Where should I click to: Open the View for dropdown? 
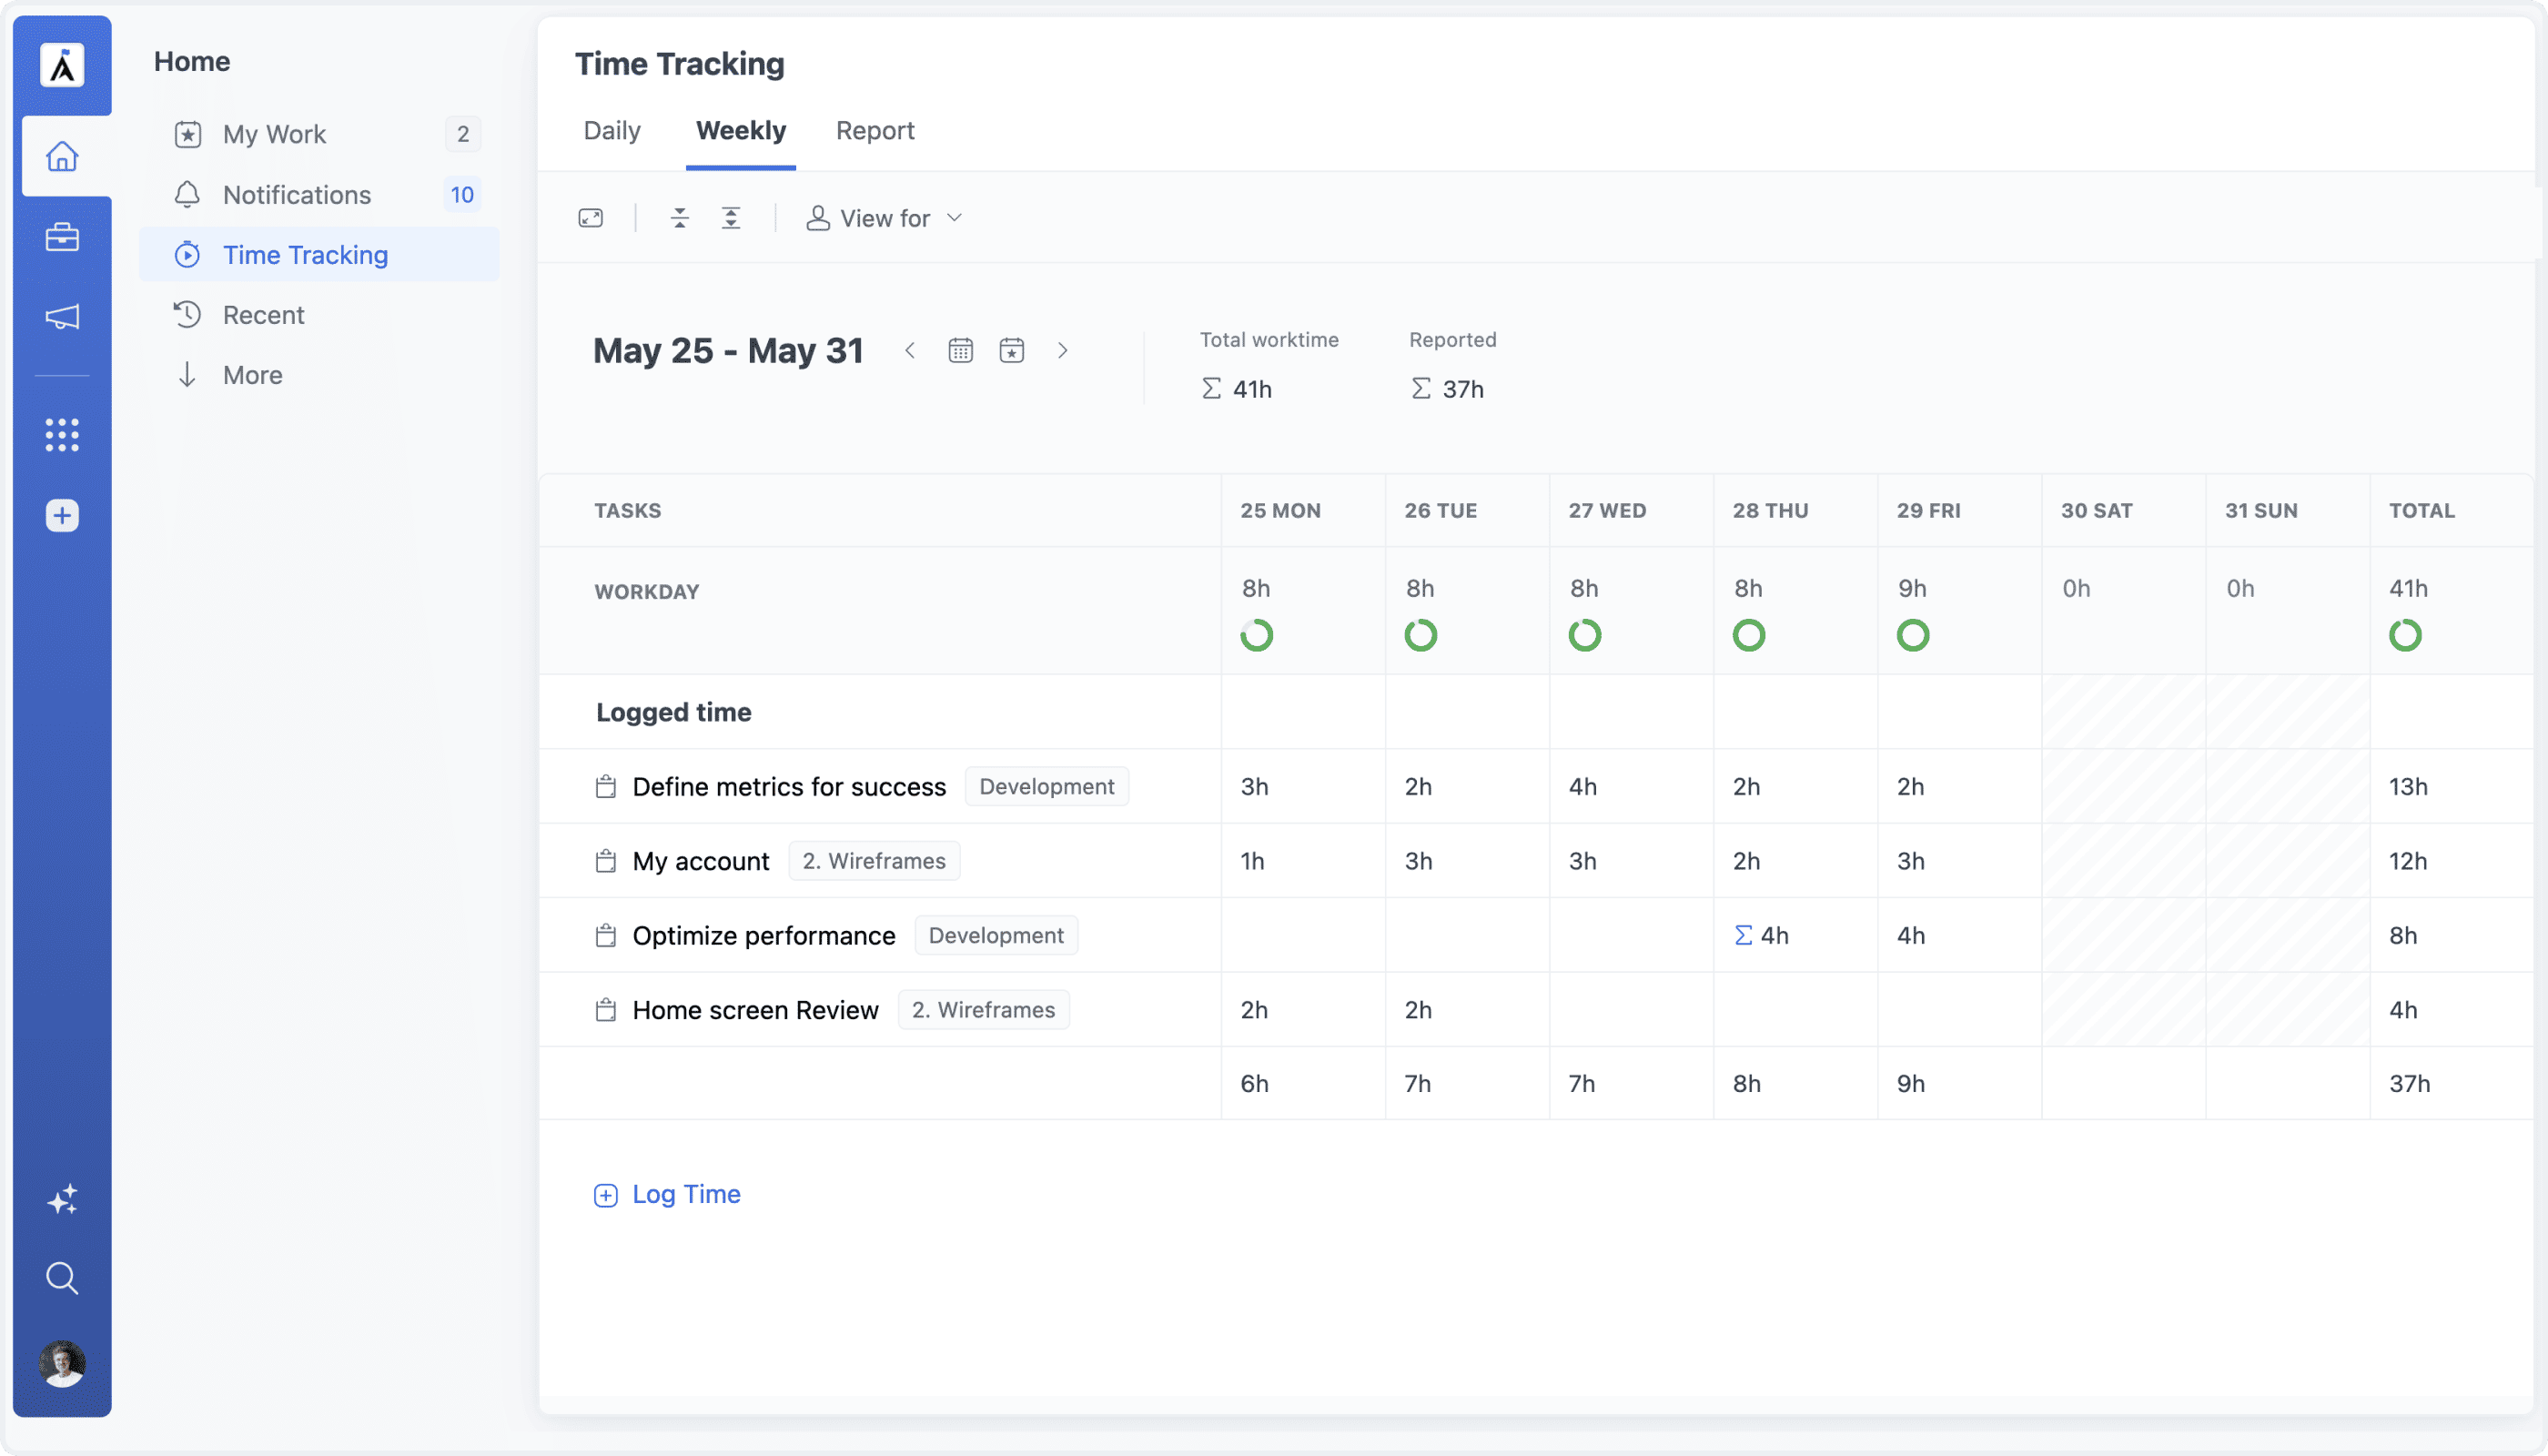[885, 218]
